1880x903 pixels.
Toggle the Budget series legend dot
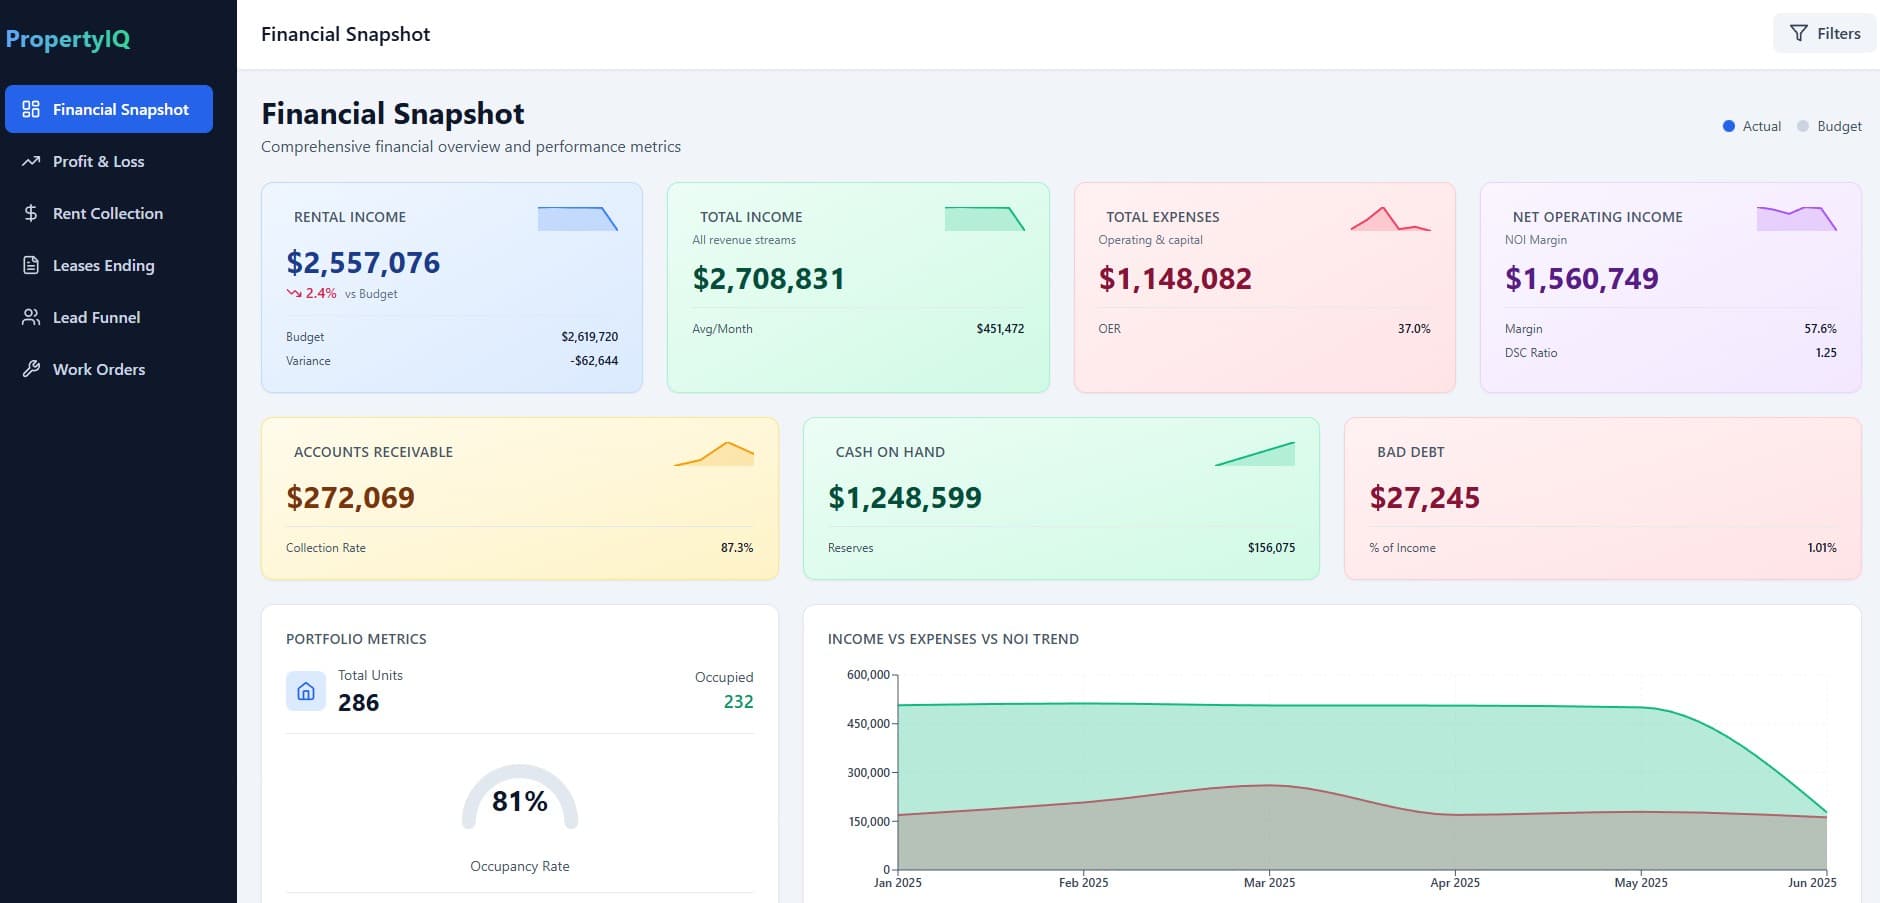(1803, 126)
